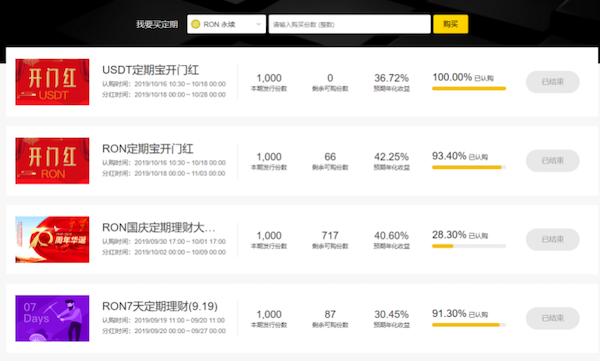Open the 07 Days purple thumbnail
Image resolution: width=600 pixels, height=361 pixels.
click(52, 319)
